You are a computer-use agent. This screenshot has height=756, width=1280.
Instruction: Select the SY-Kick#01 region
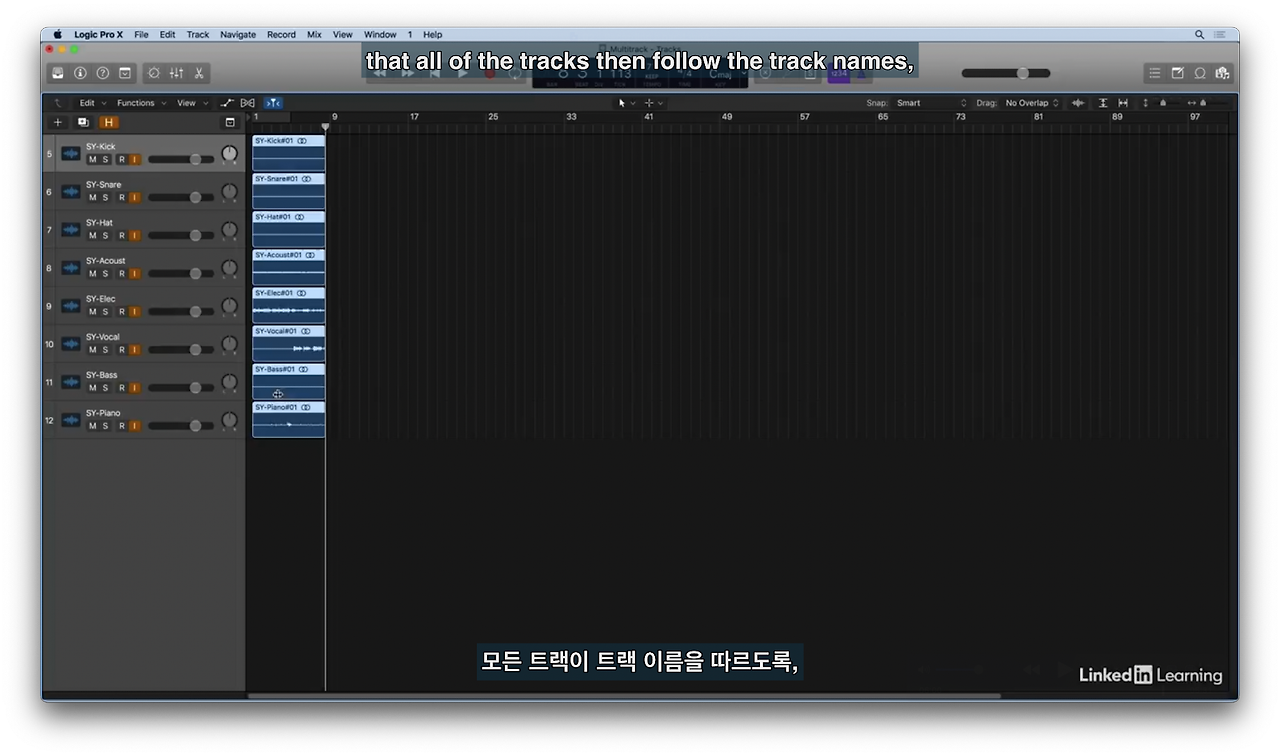tap(288, 154)
